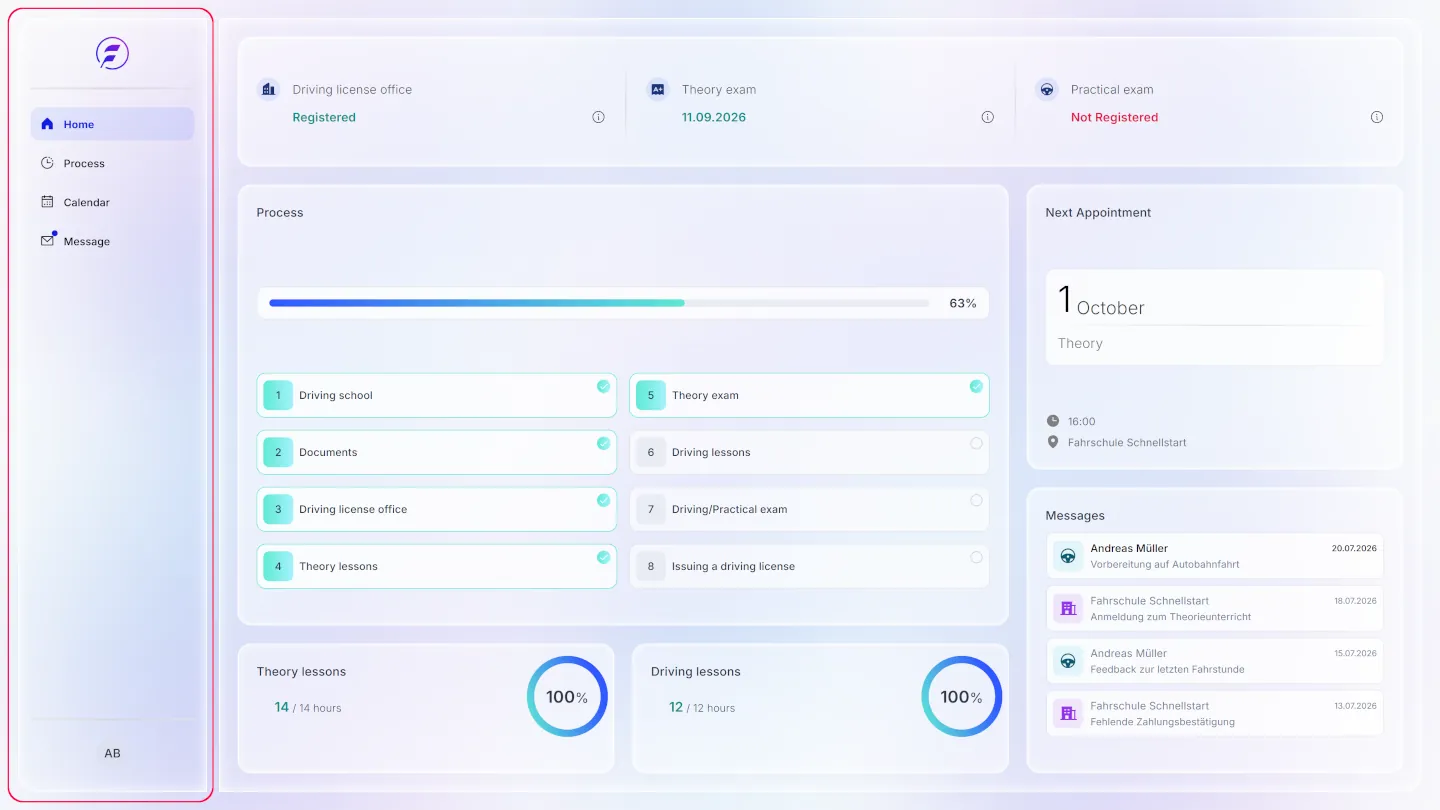Screen dimensions: 1440x810
Task: Click the 63% process progress bar
Action: [x=599, y=303]
